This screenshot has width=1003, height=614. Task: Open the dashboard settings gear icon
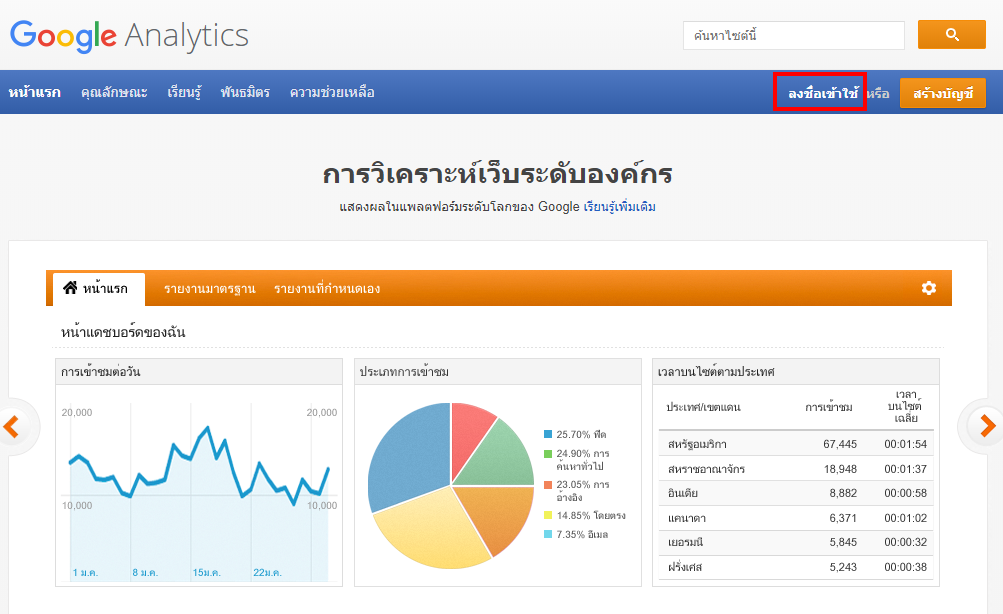point(928,288)
